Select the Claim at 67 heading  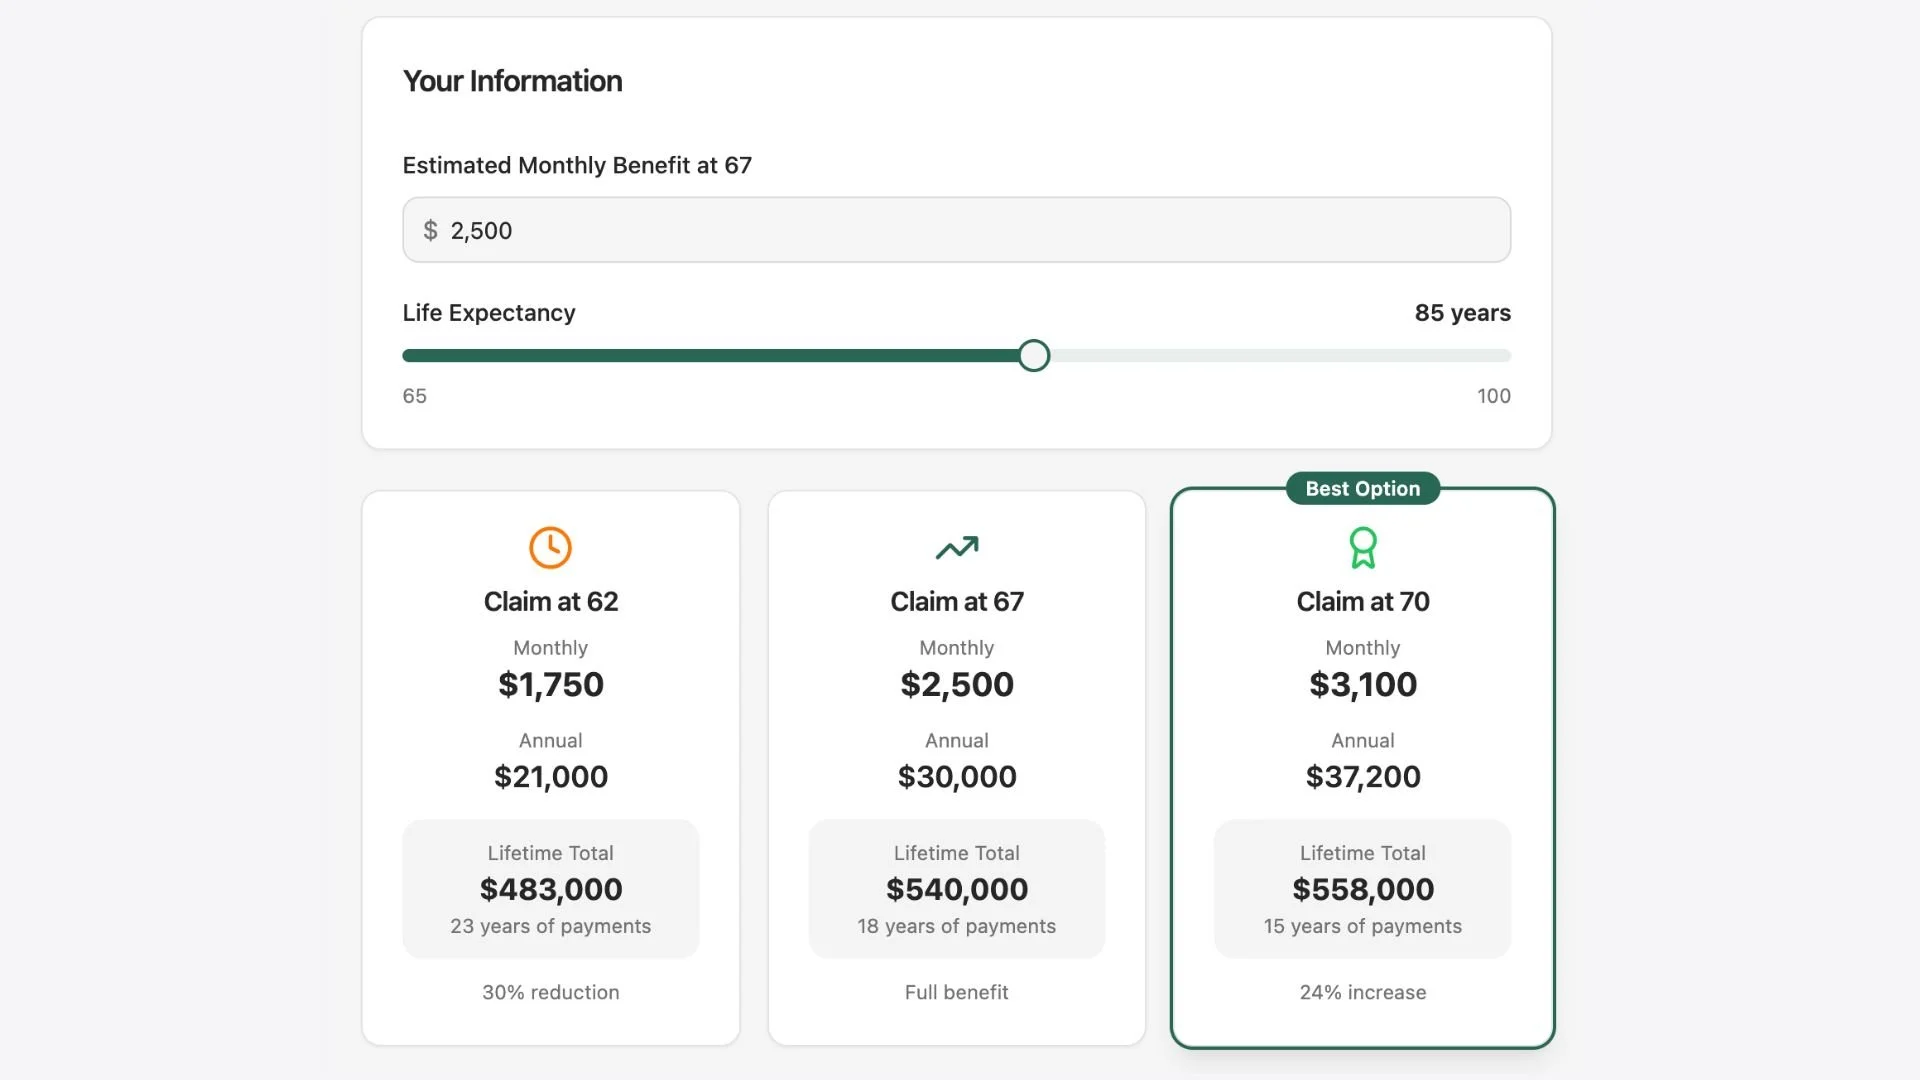point(956,601)
